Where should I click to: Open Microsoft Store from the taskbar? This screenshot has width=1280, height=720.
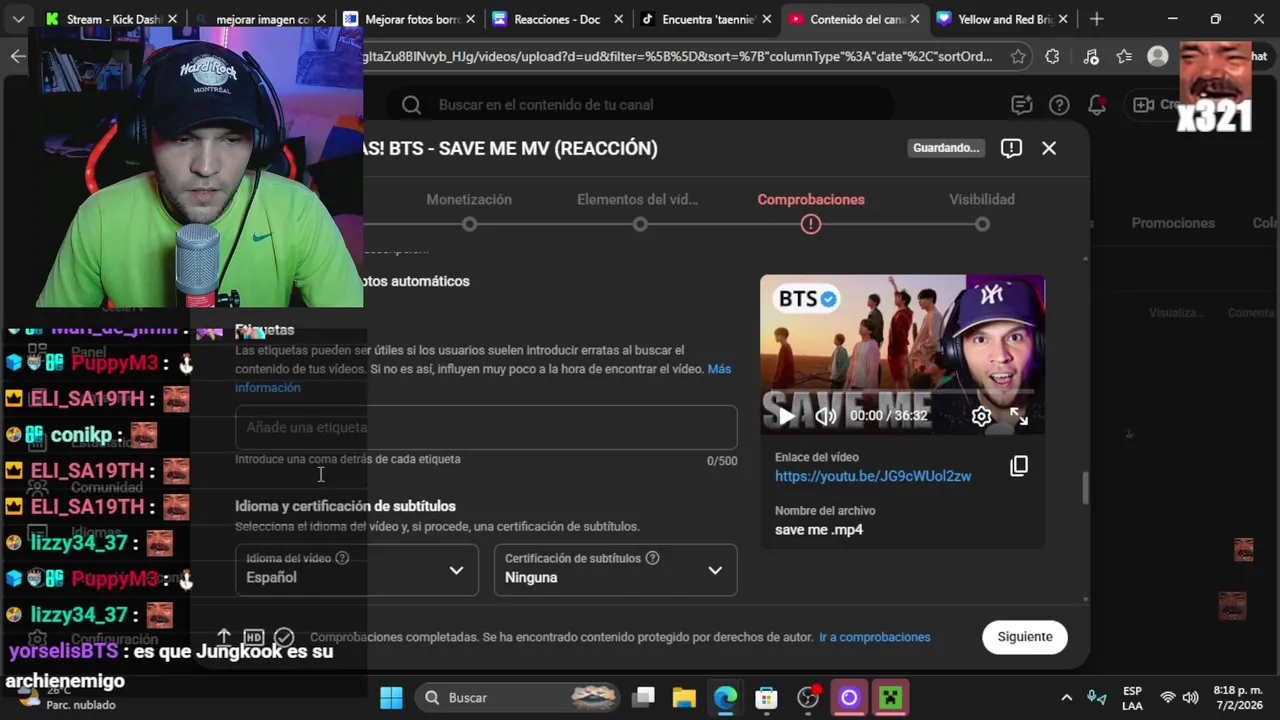tap(767, 697)
